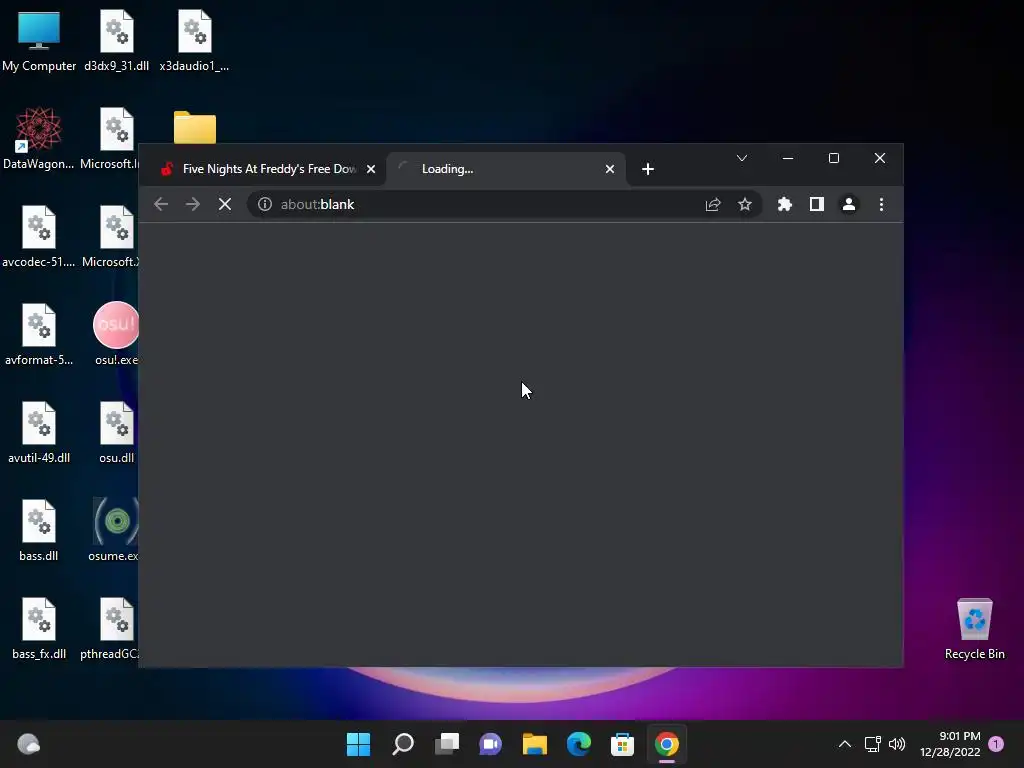Switch to the Loading... tab
This screenshot has width=1024, height=768.
(x=506, y=169)
